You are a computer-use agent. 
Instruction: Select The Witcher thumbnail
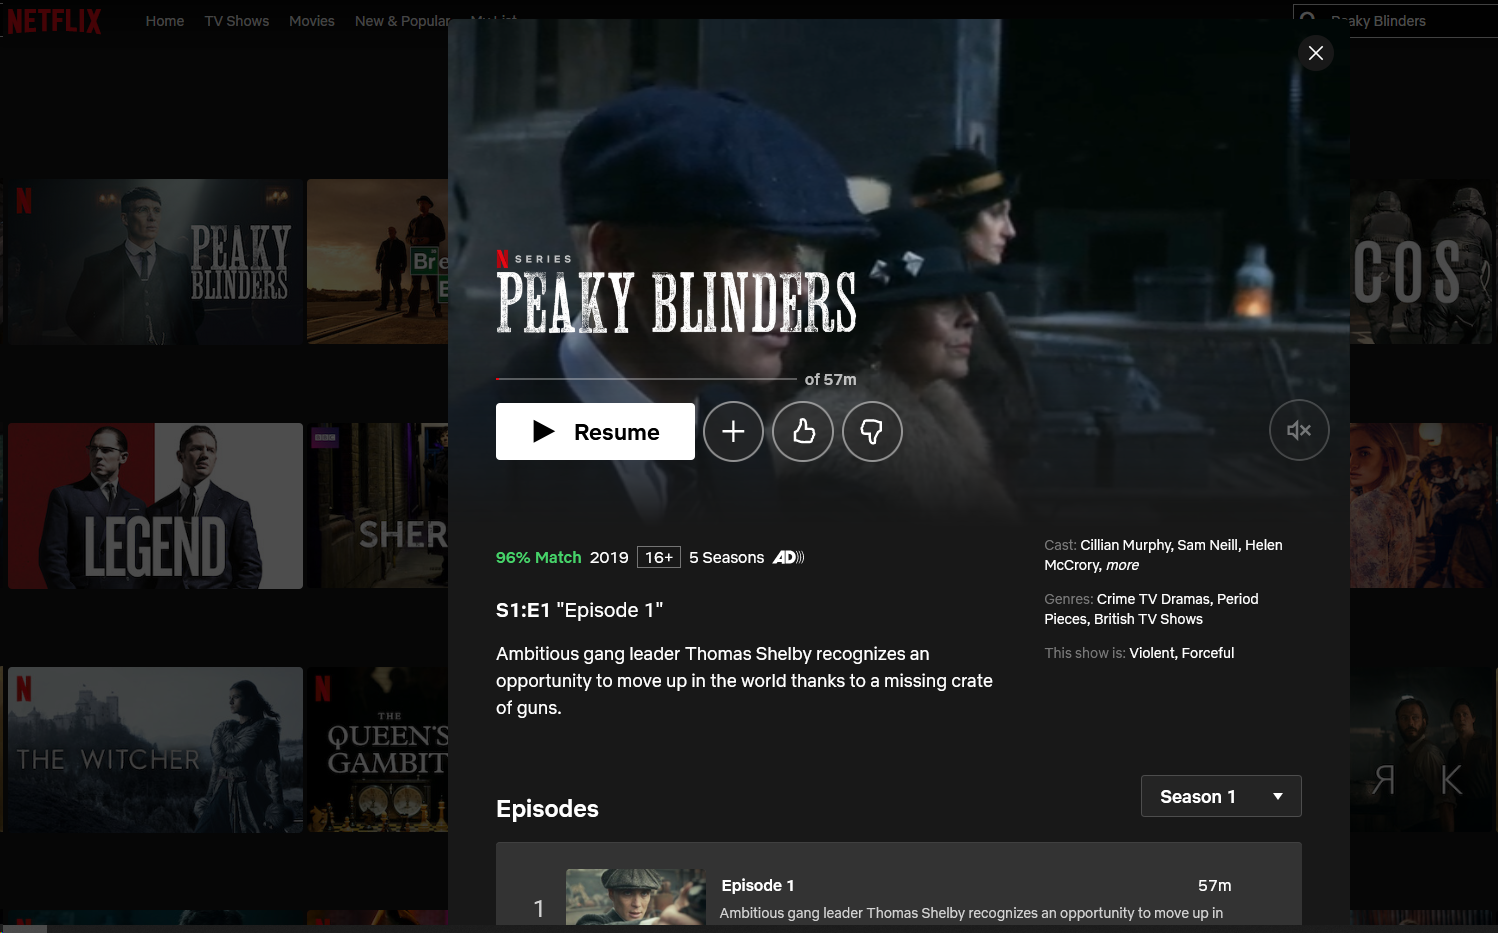[155, 750]
